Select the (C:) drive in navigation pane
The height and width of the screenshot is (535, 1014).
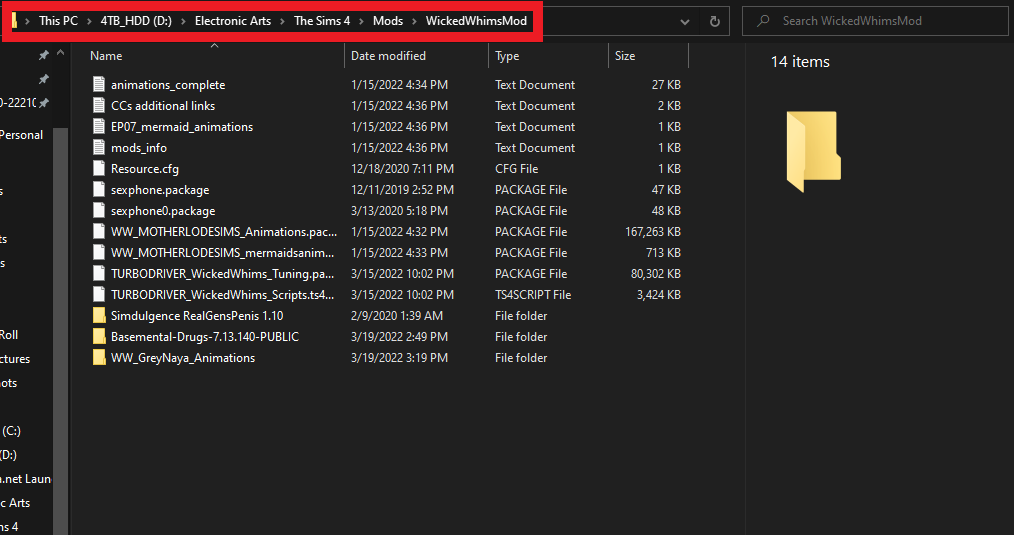(x=11, y=431)
